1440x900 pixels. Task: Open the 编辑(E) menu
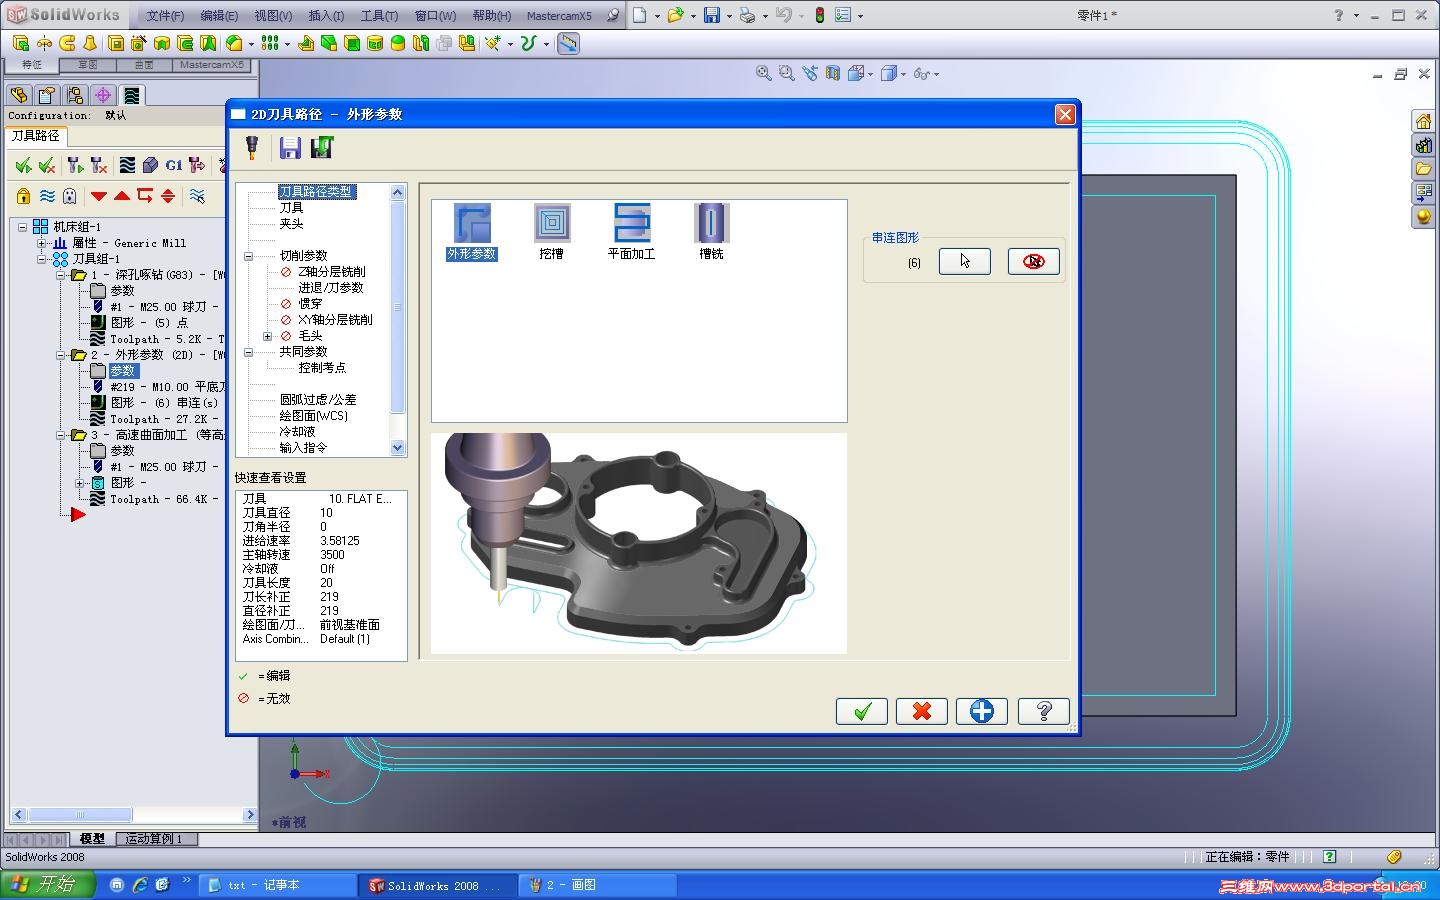pyautogui.click(x=219, y=16)
